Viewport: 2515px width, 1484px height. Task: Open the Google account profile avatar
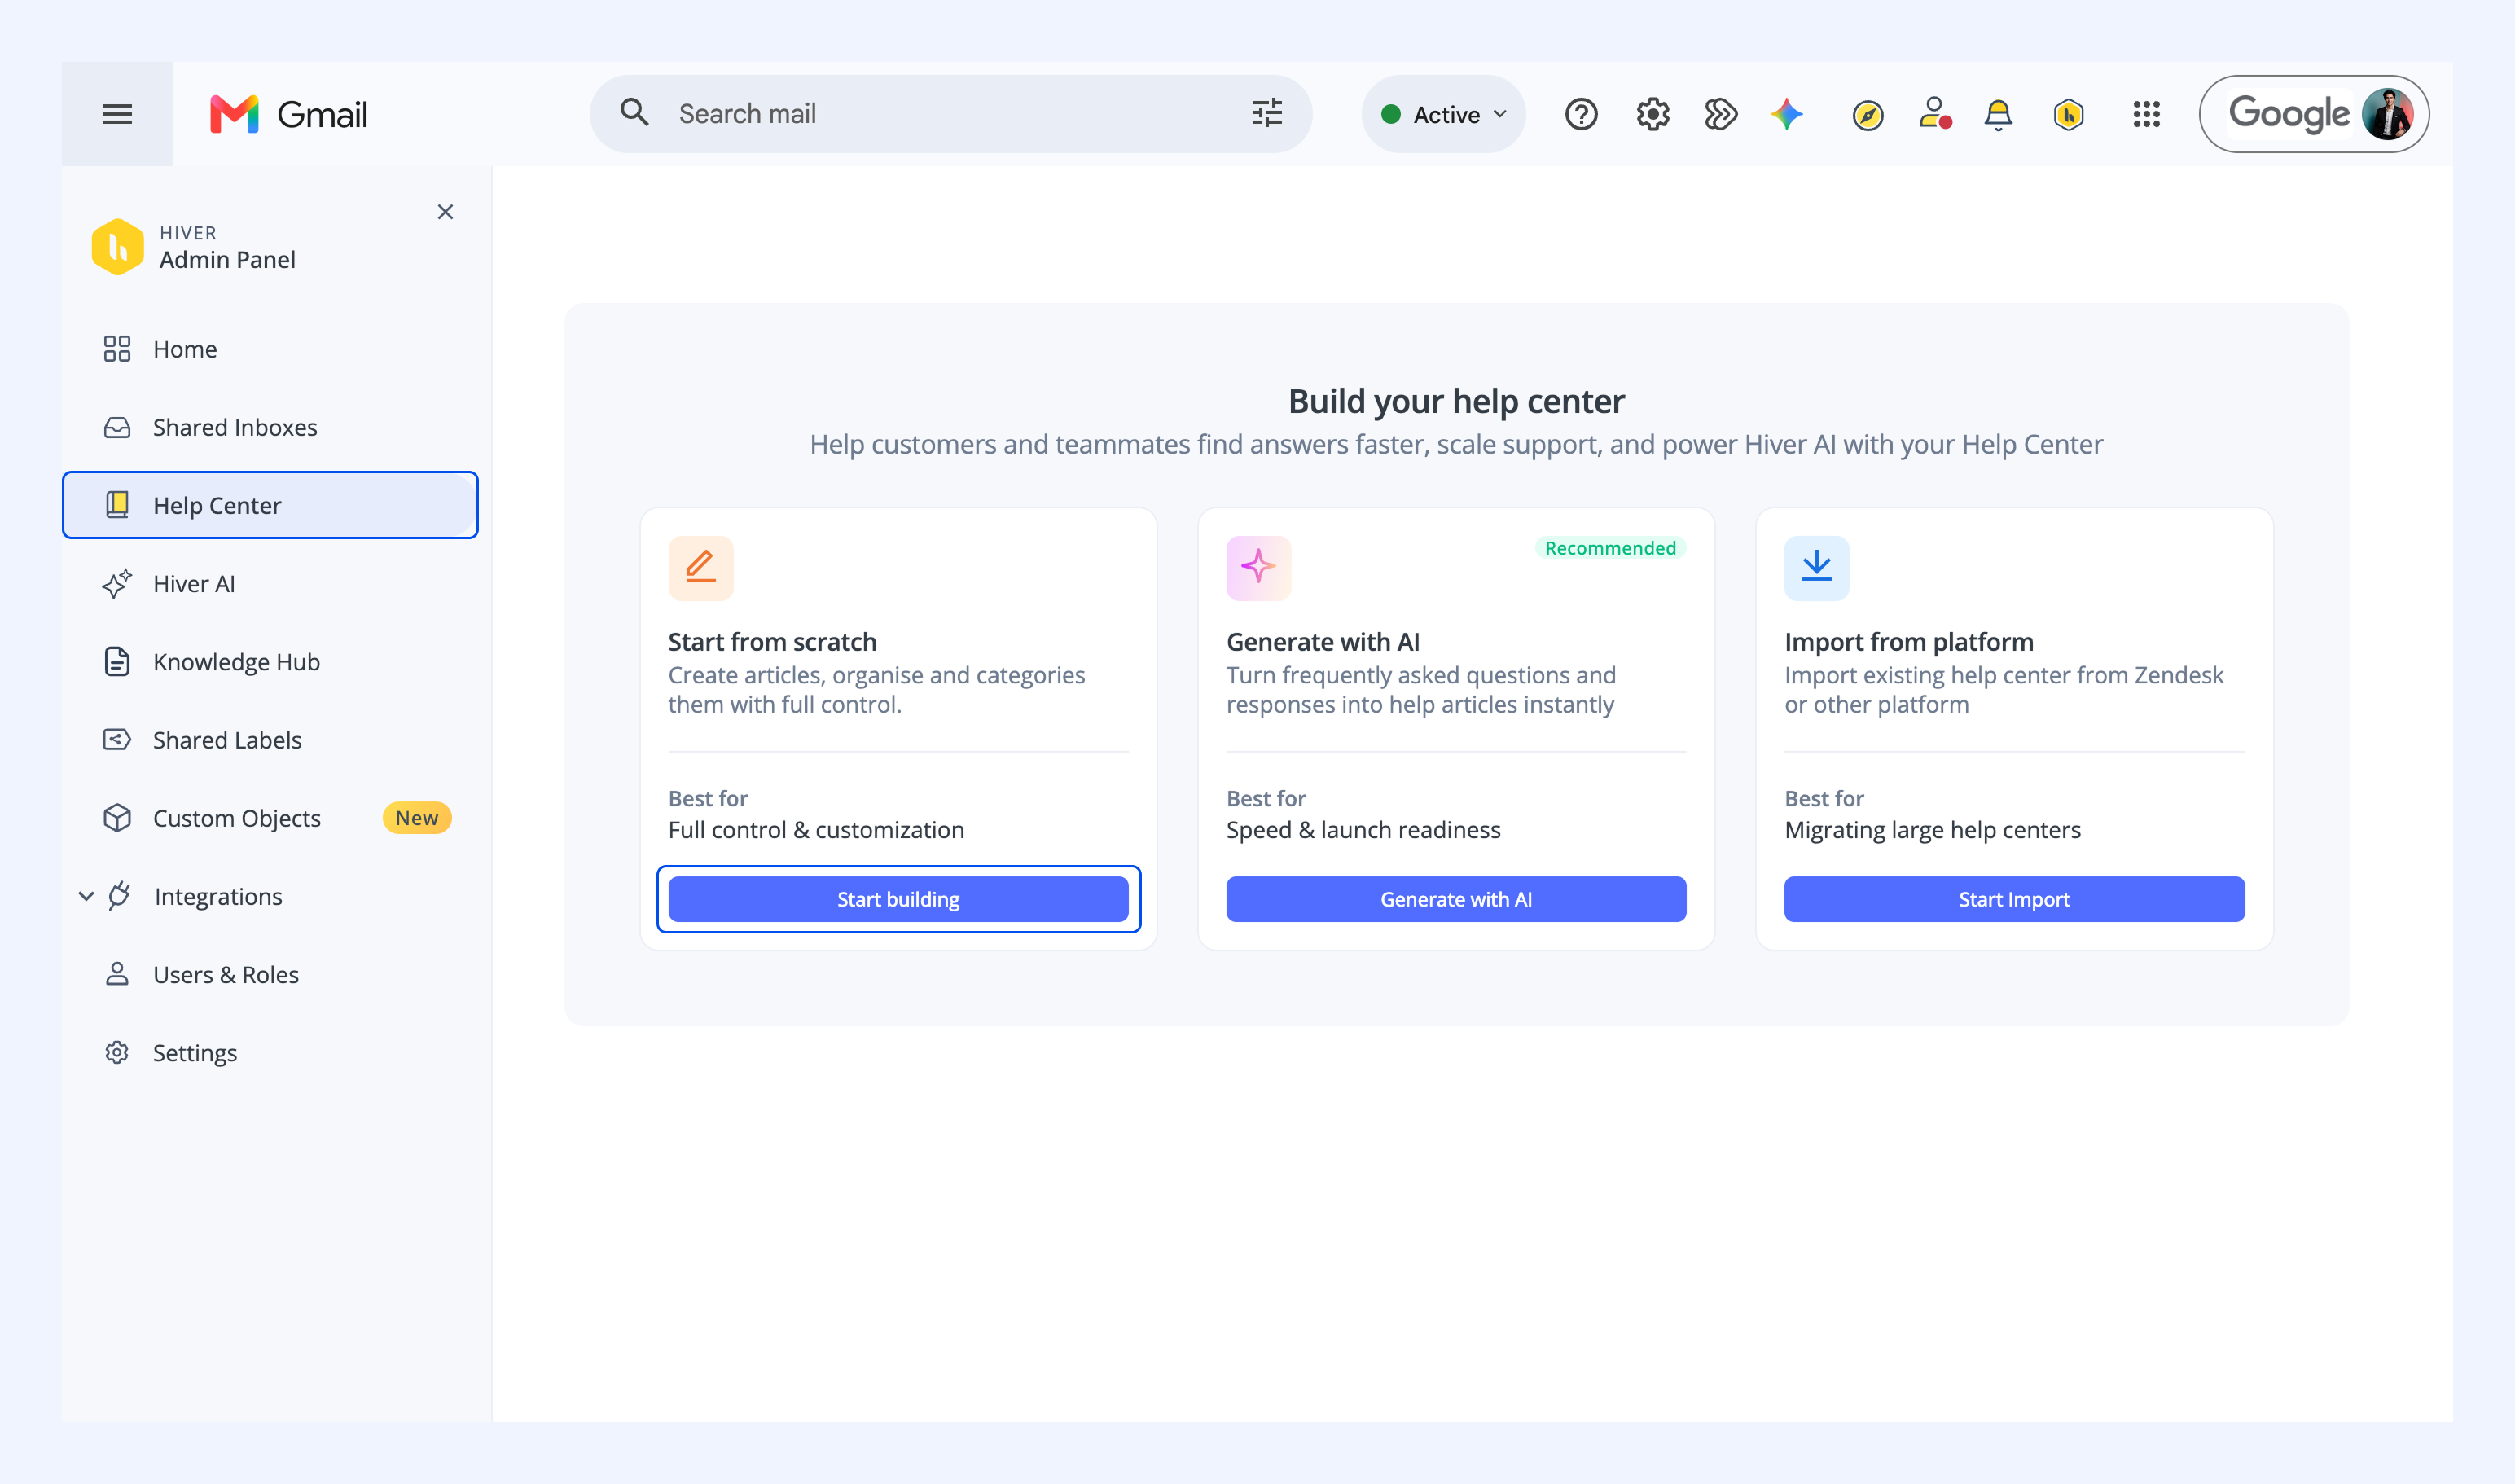[2387, 114]
